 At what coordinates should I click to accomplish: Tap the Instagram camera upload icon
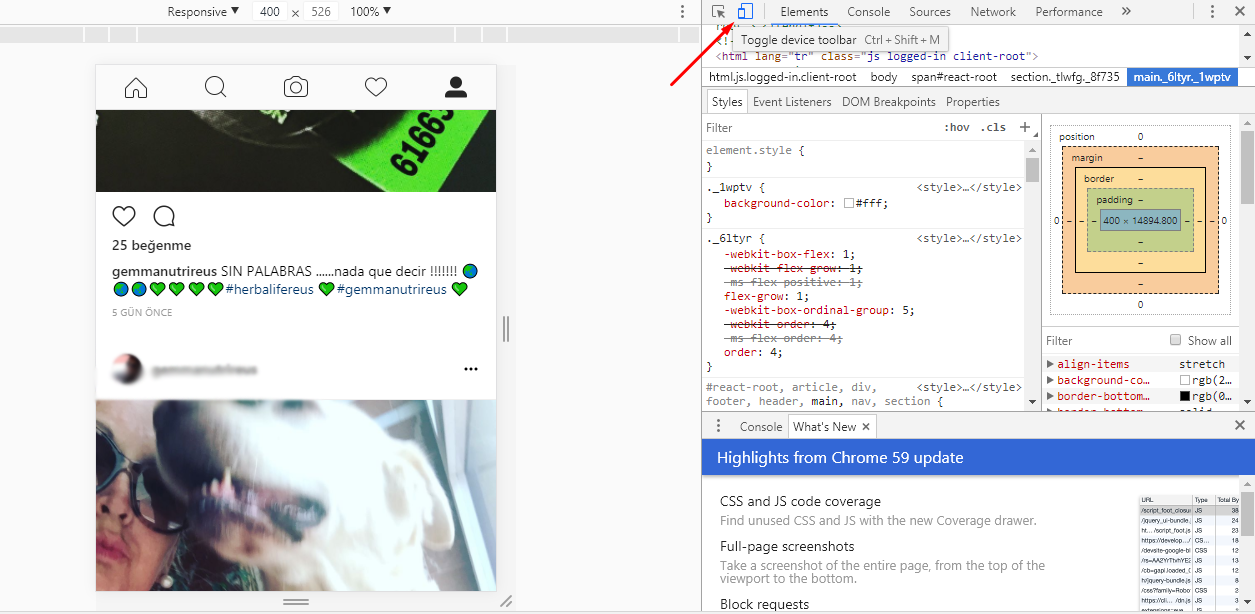296,87
